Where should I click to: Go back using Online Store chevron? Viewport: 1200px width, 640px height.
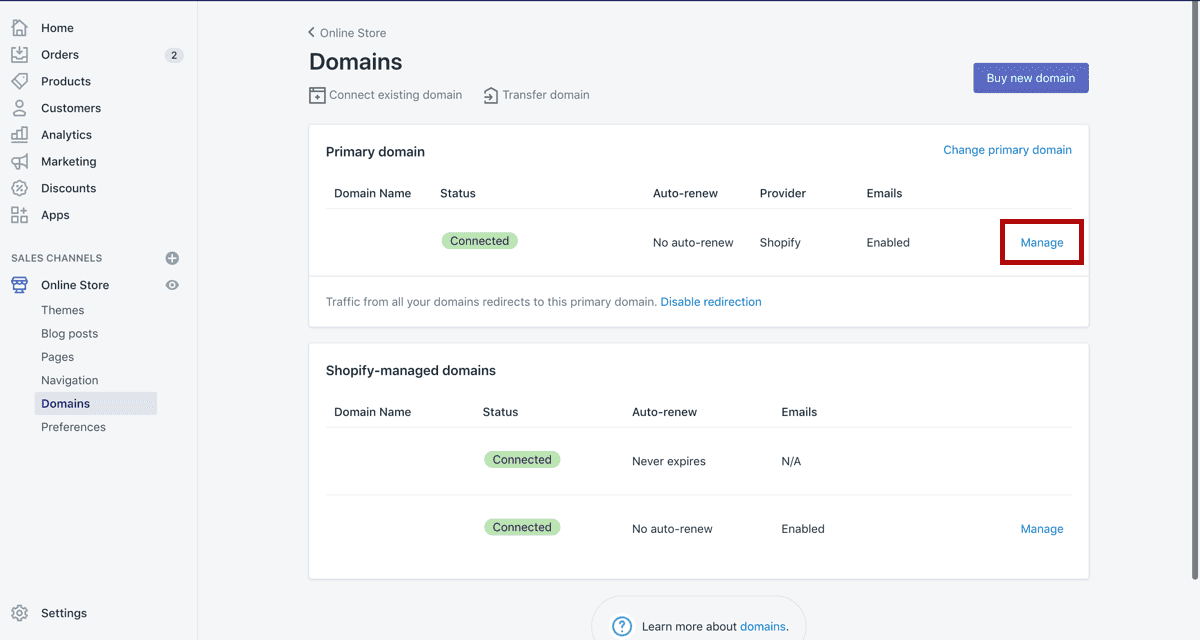click(x=312, y=33)
